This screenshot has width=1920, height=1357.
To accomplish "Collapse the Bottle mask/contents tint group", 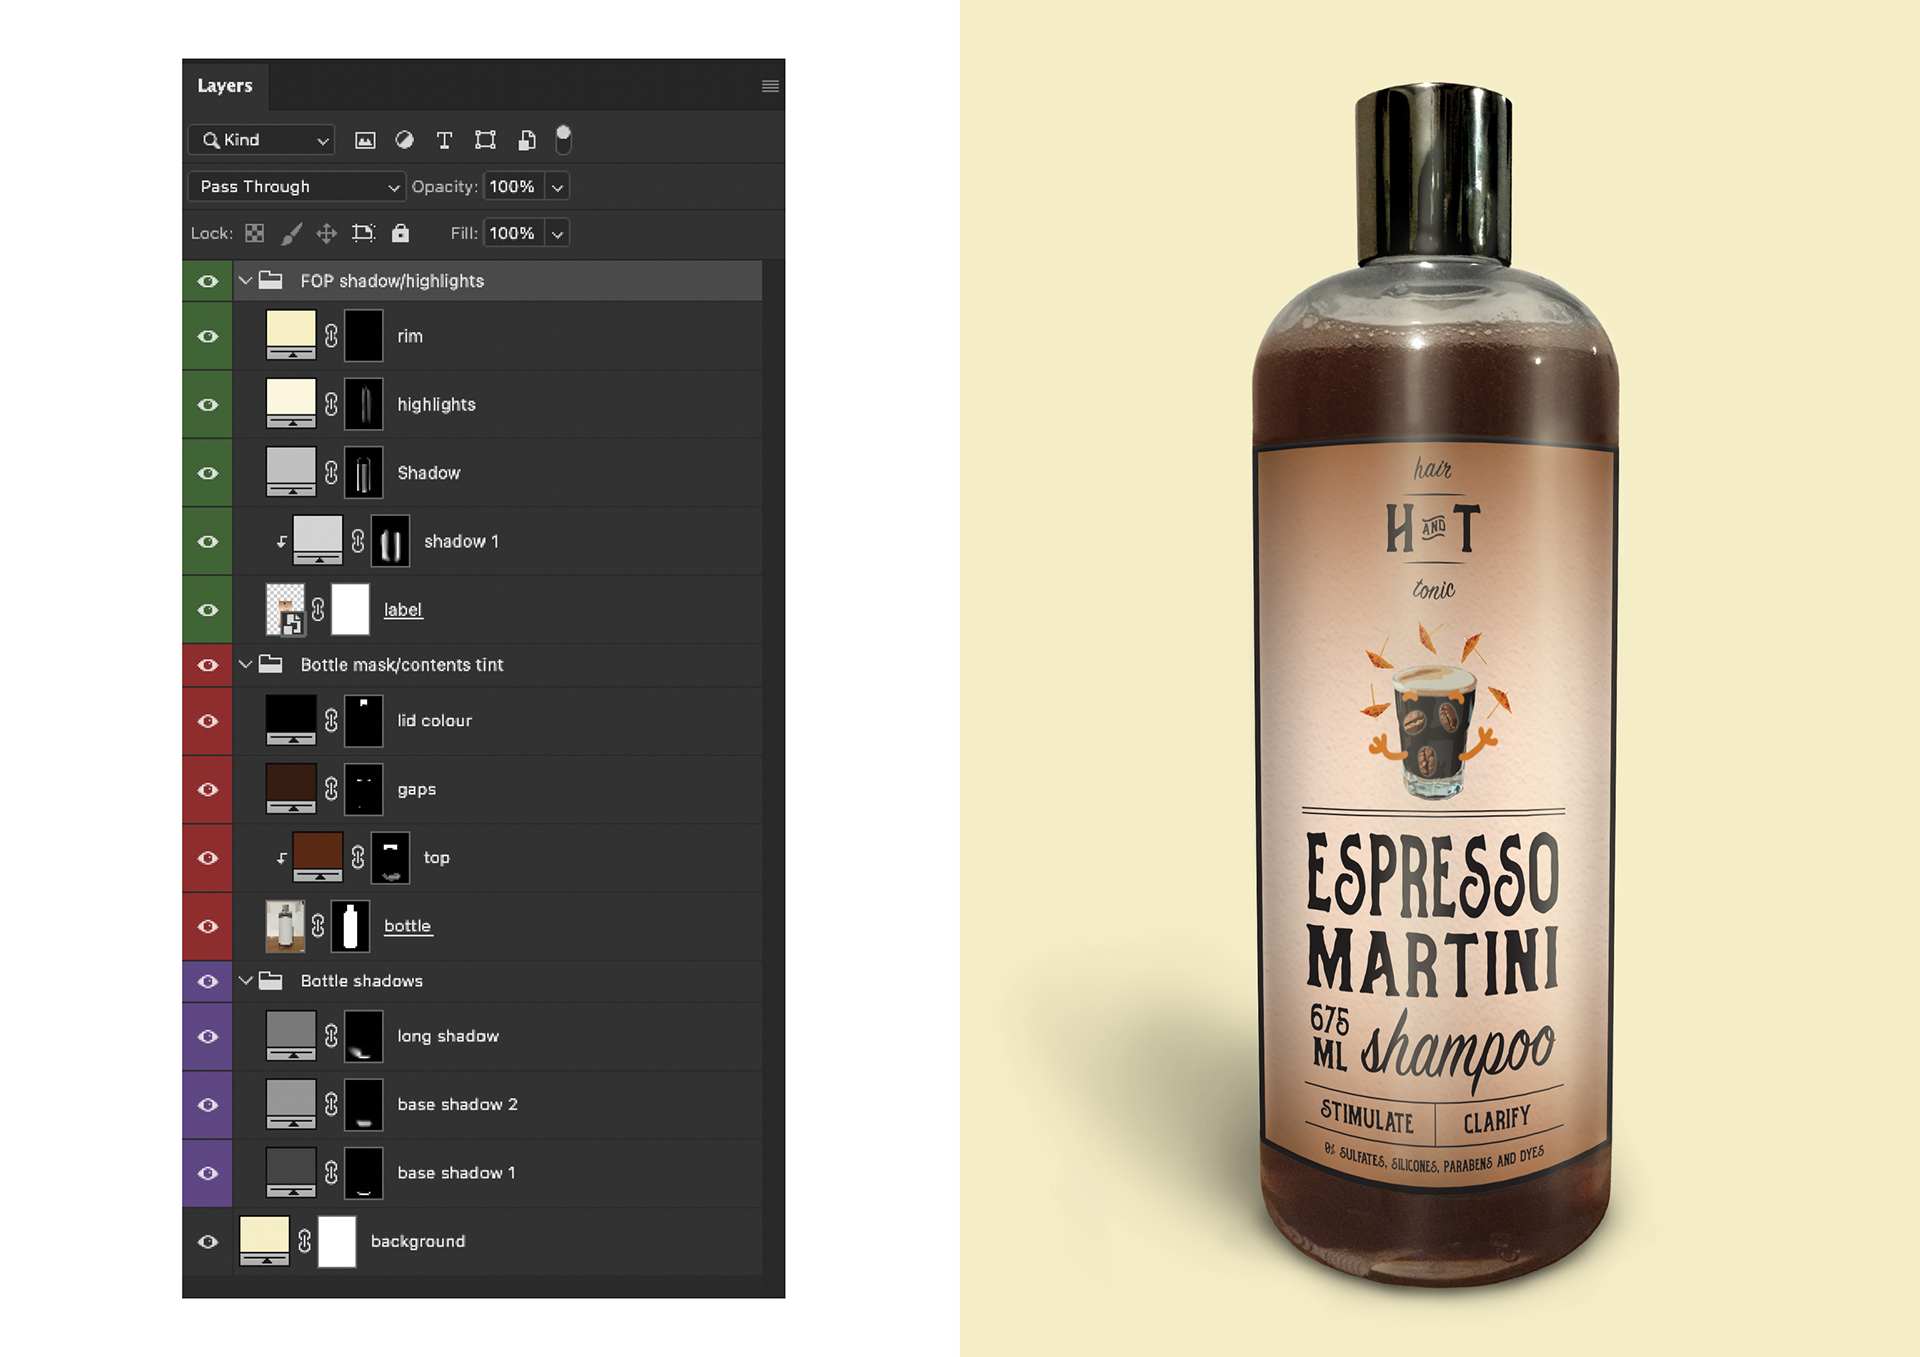I will 245,664.
